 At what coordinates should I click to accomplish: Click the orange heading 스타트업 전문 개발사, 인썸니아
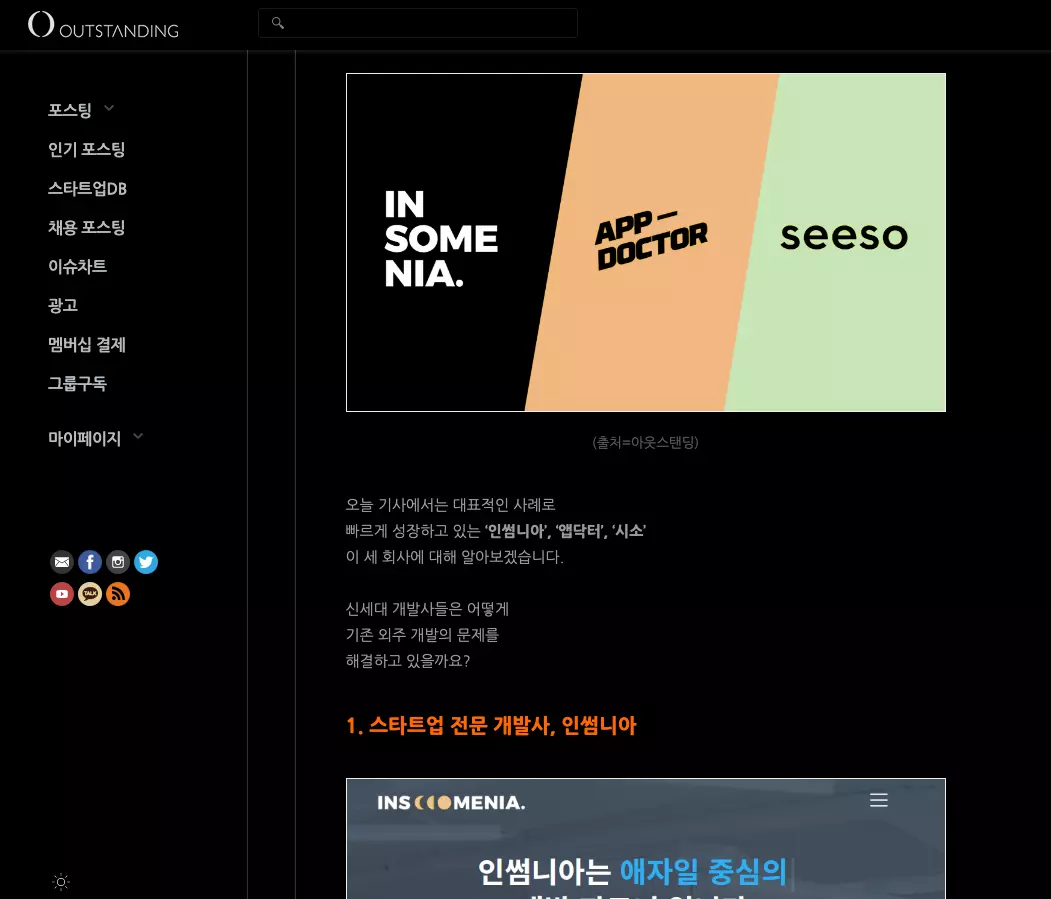tap(491, 725)
